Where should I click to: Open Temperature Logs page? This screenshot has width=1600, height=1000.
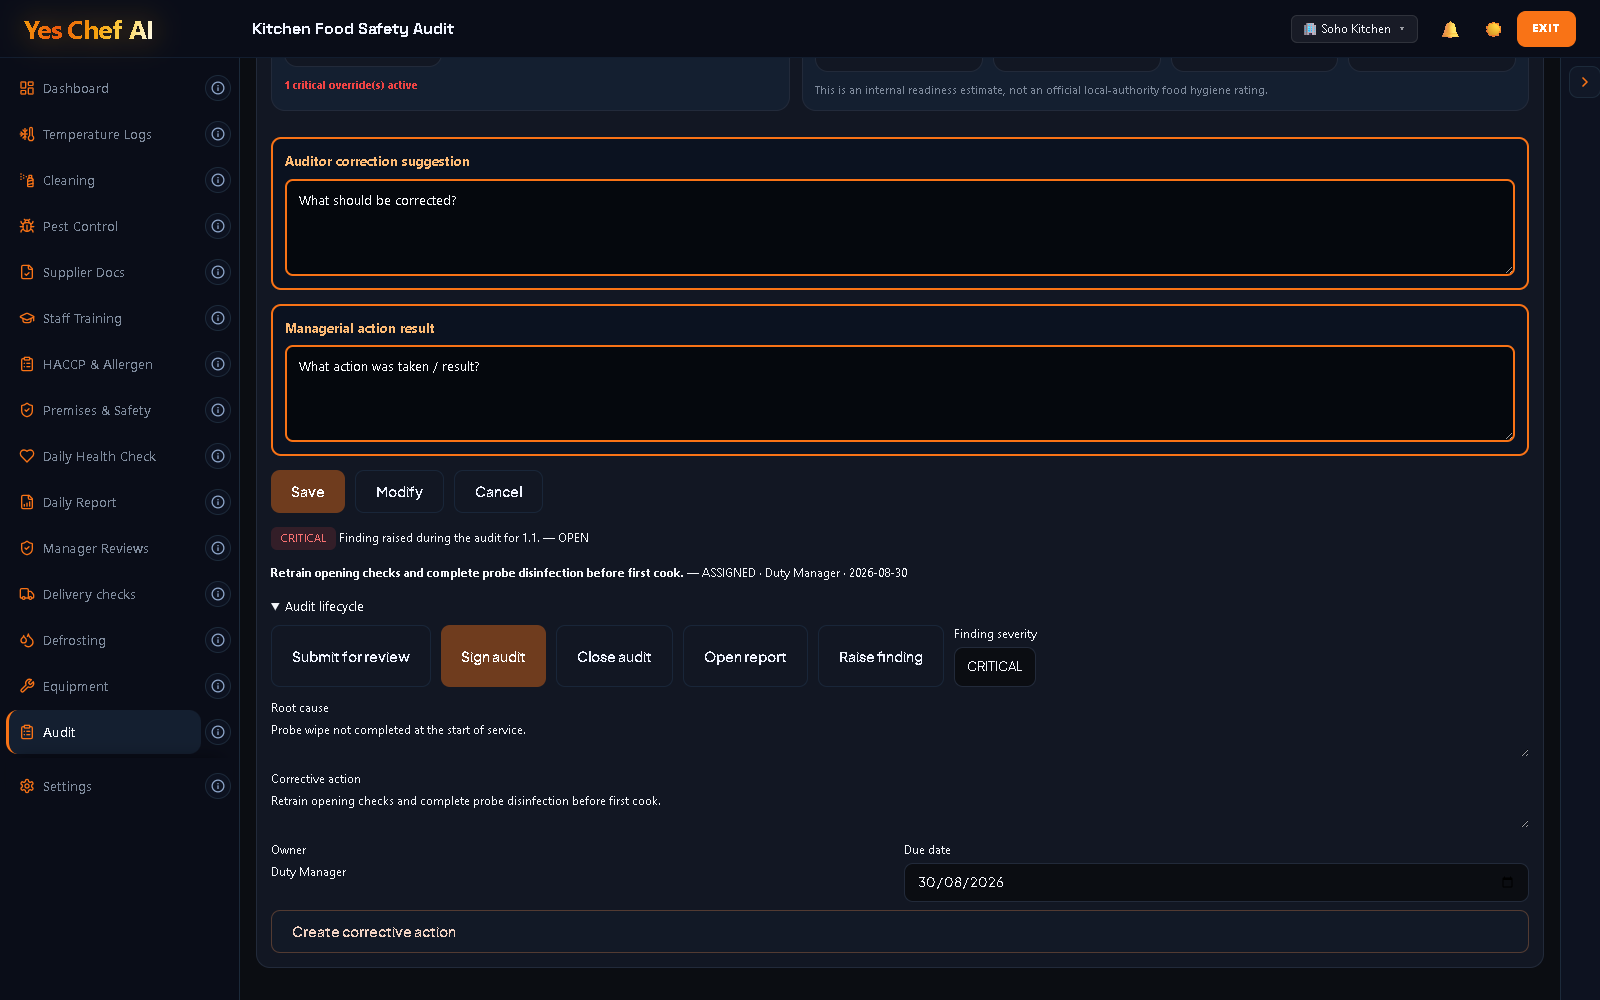[104, 134]
